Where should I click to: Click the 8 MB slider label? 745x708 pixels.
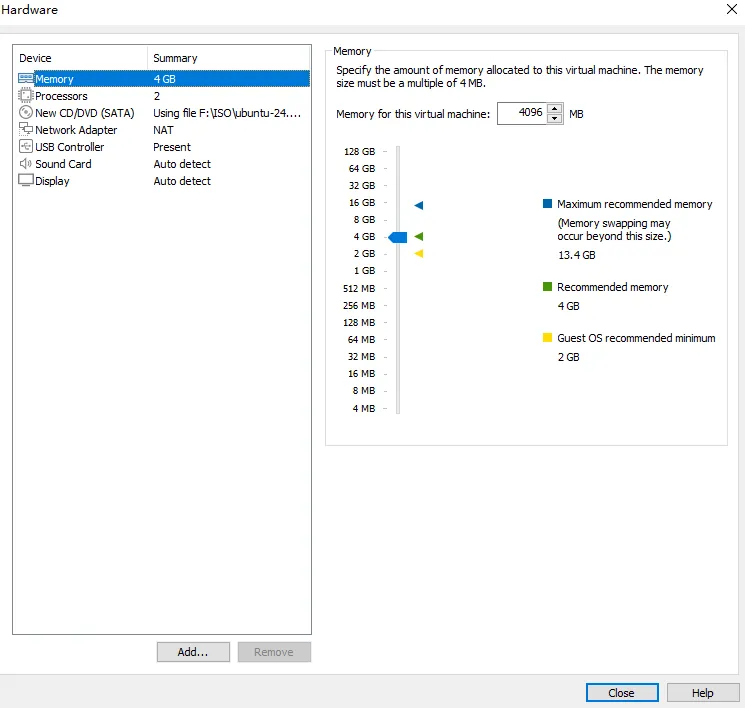tap(363, 391)
